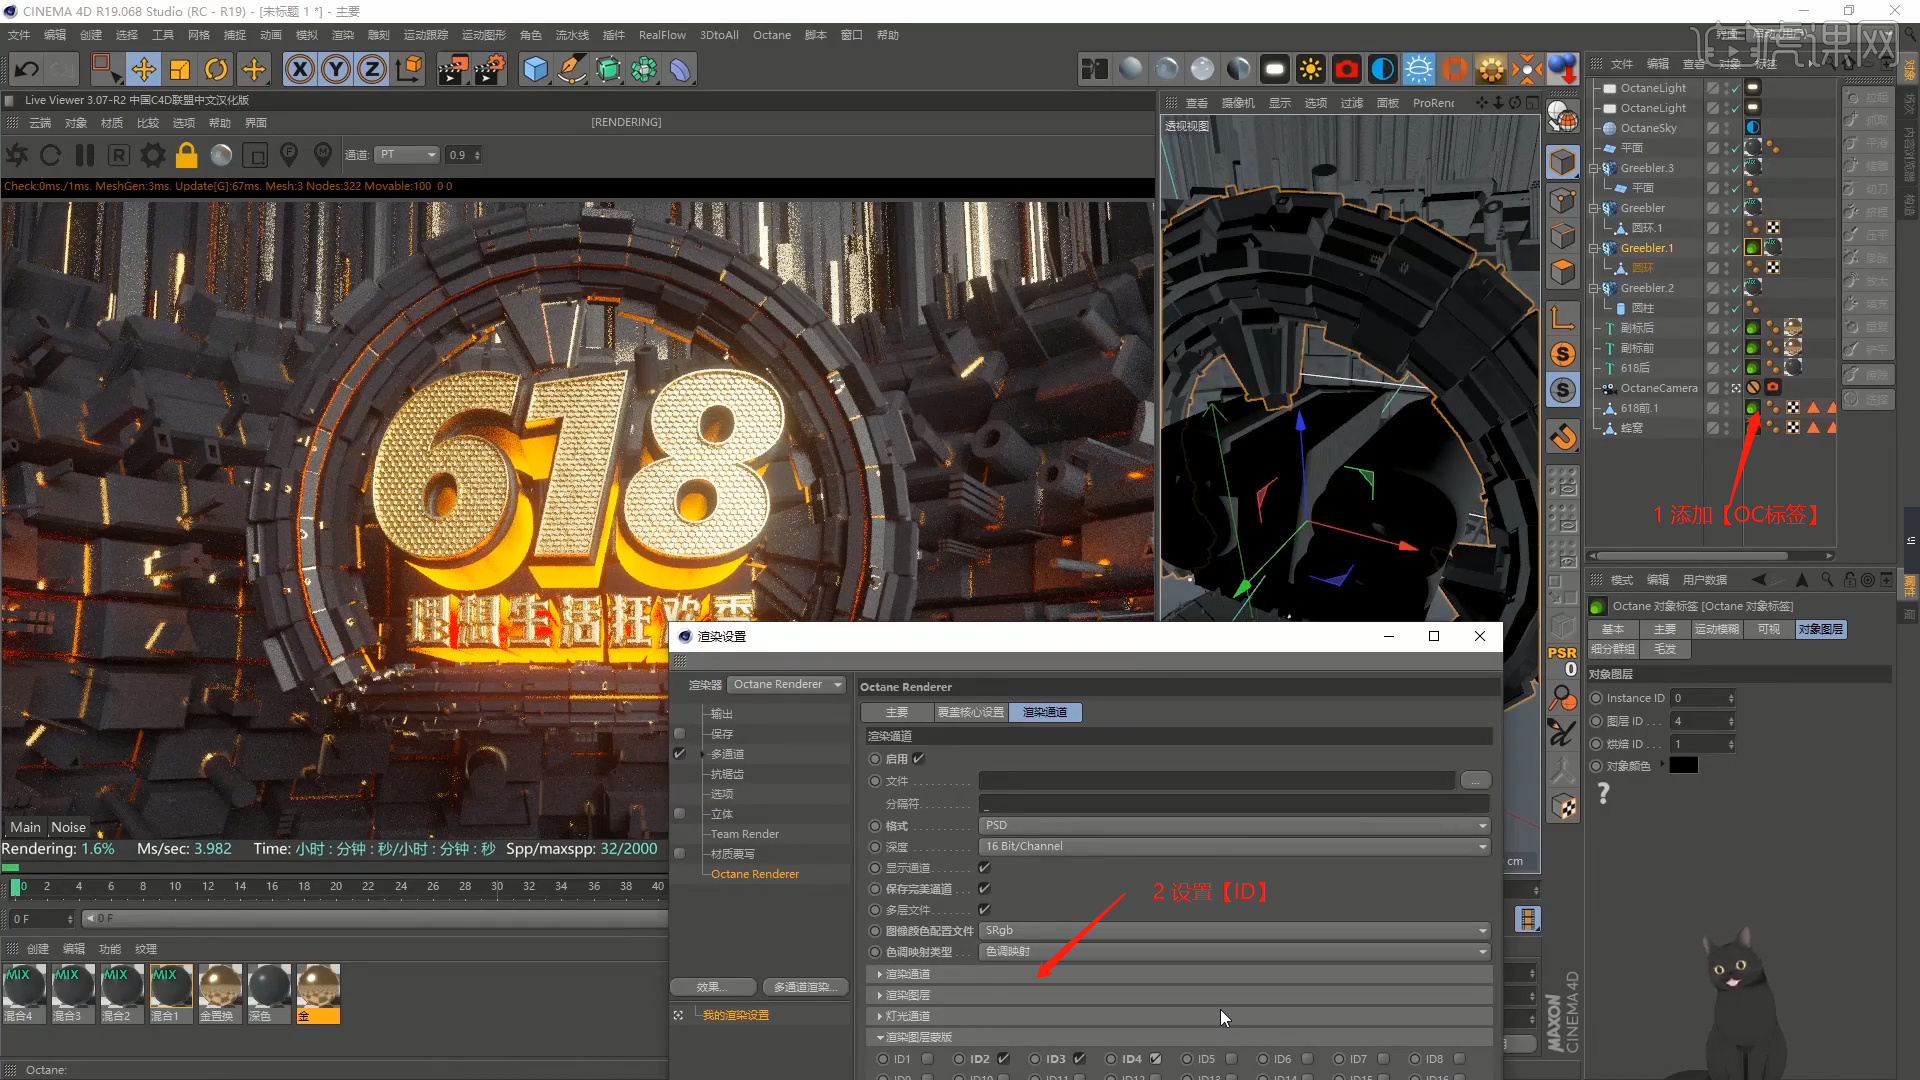Click the cube primitive icon on main toolbar
1920x1080 pixels.
535,69
